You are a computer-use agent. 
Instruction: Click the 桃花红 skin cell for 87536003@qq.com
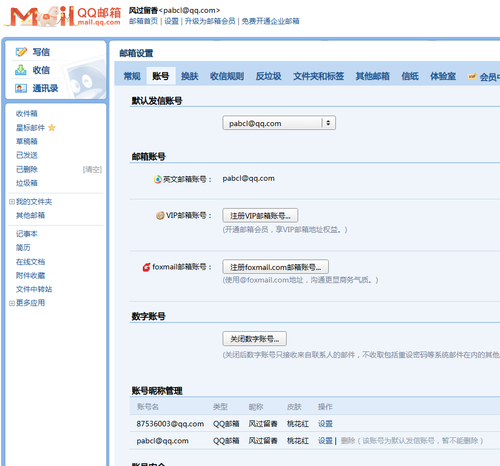point(298,424)
